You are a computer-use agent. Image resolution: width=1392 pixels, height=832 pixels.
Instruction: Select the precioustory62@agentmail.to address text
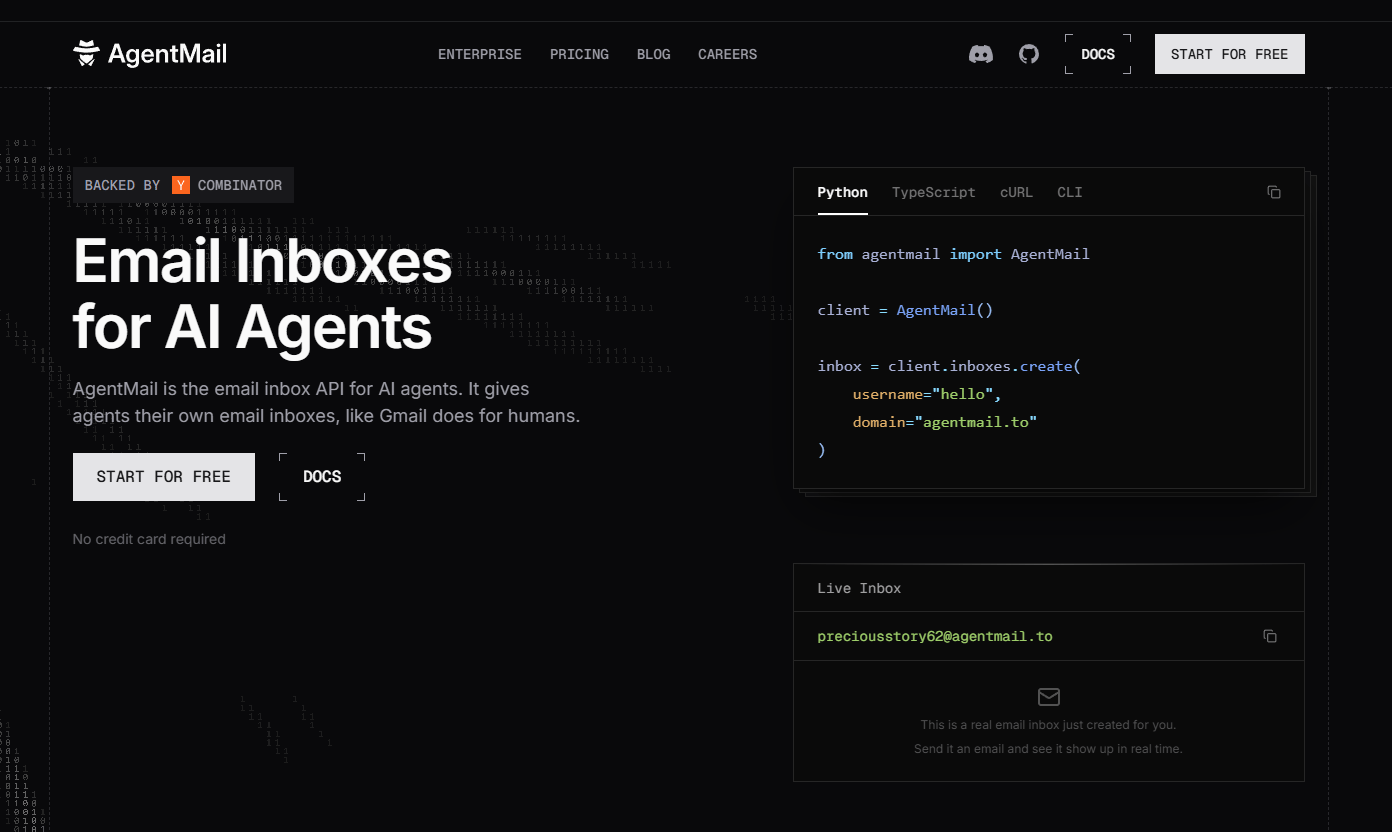coord(935,636)
